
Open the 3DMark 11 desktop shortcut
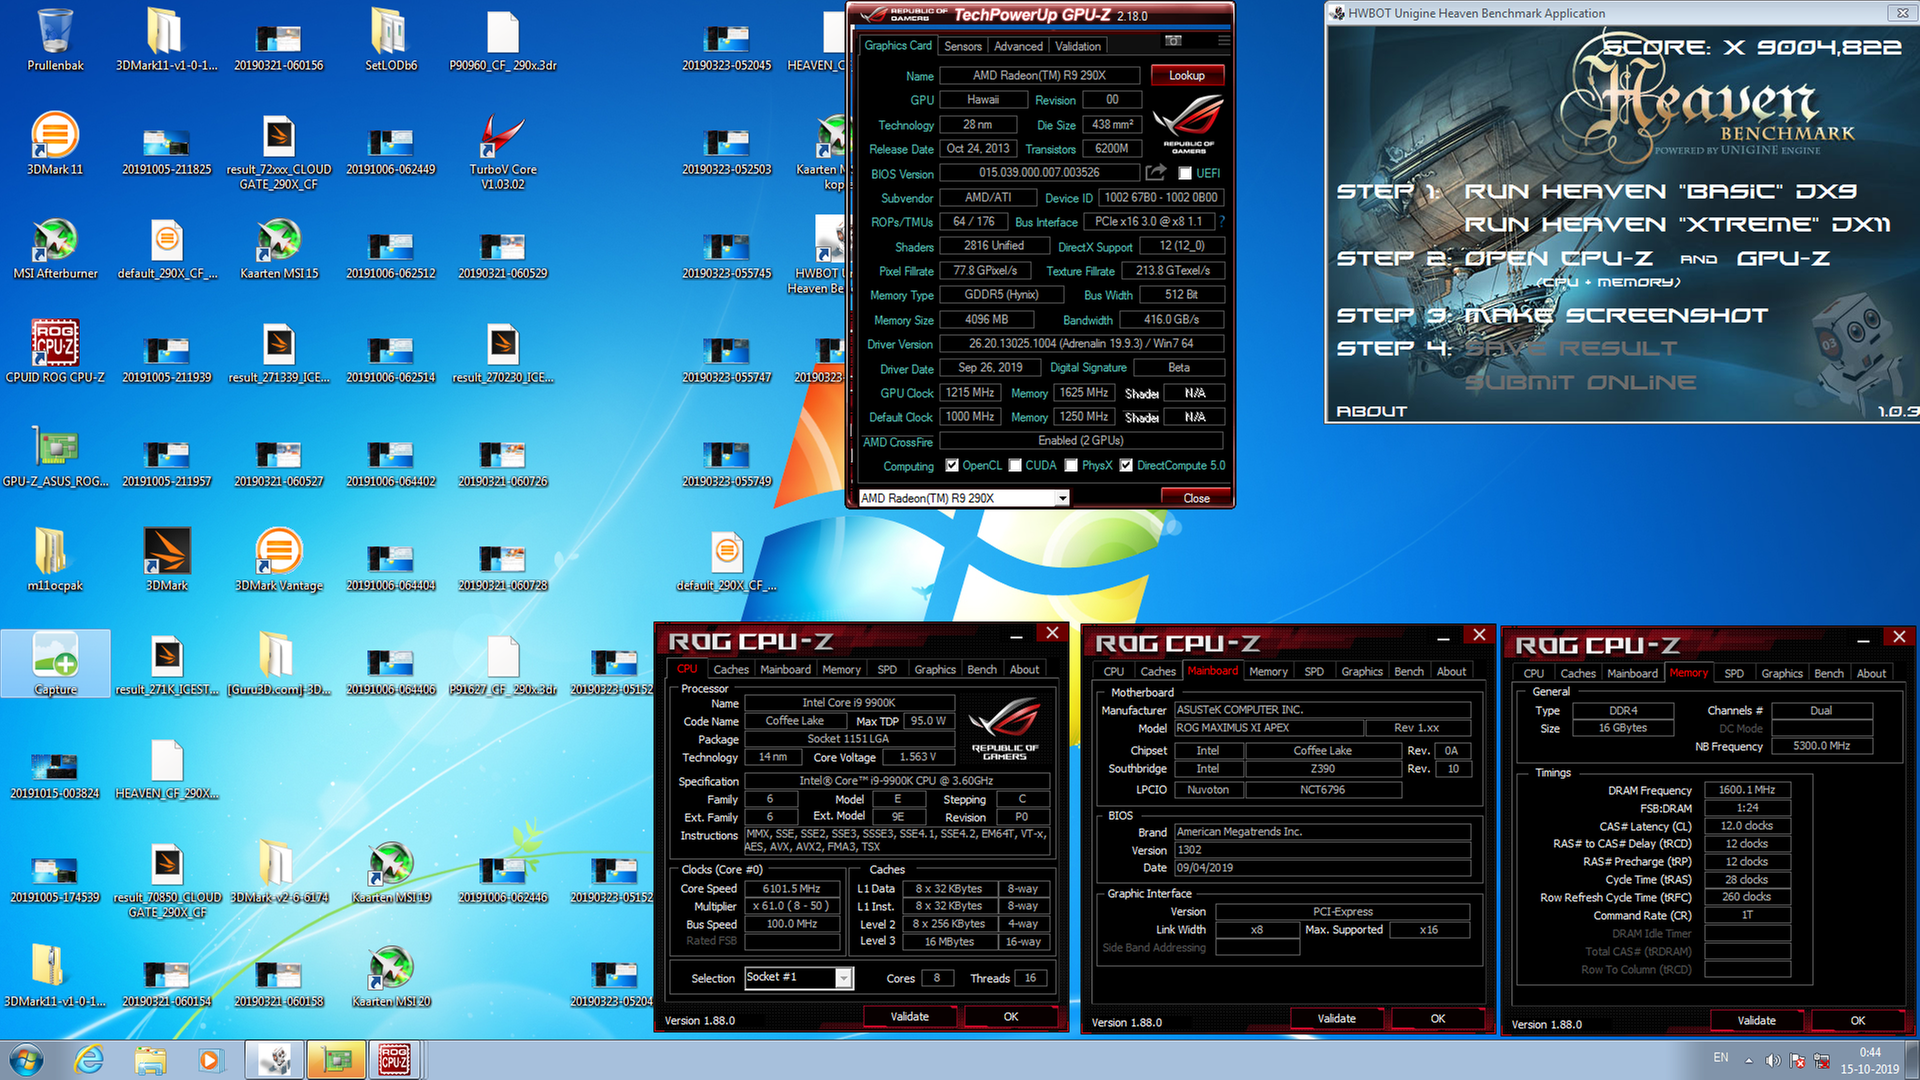pyautogui.click(x=55, y=144)
